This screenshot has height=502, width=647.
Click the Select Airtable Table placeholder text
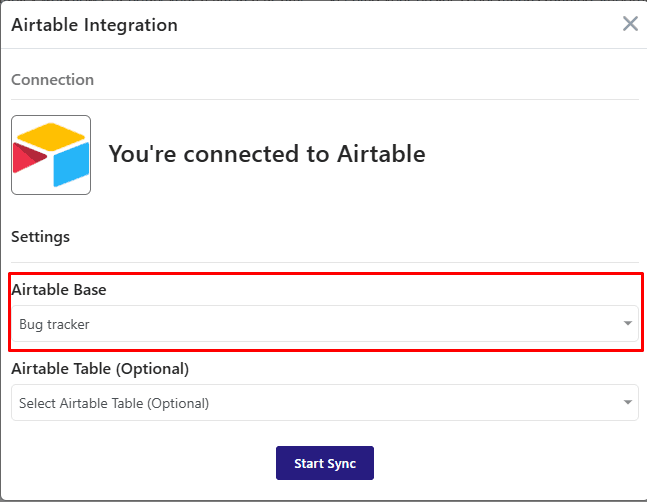[114, 403]
